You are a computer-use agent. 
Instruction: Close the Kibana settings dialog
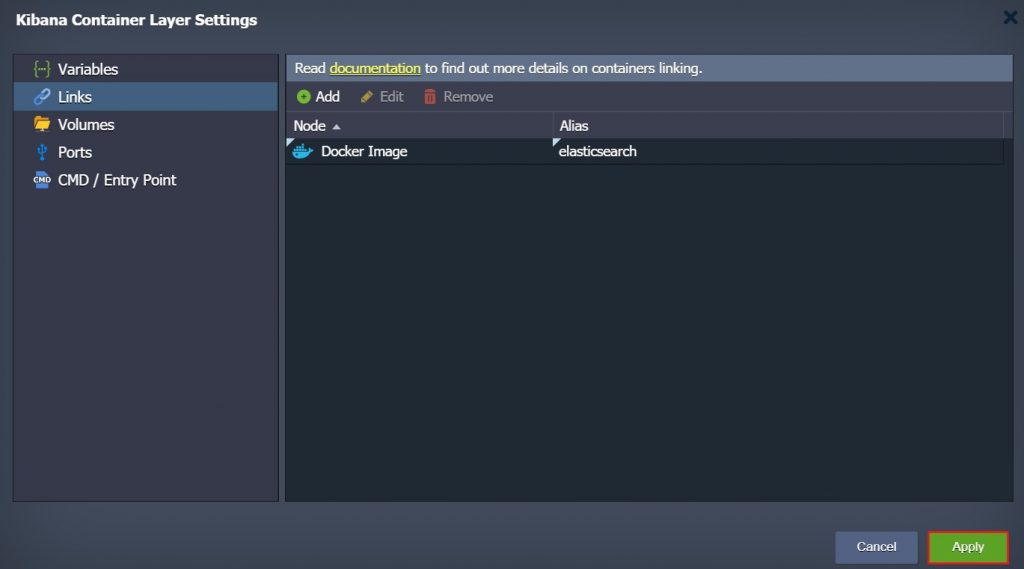click(x=1010, y=18)
